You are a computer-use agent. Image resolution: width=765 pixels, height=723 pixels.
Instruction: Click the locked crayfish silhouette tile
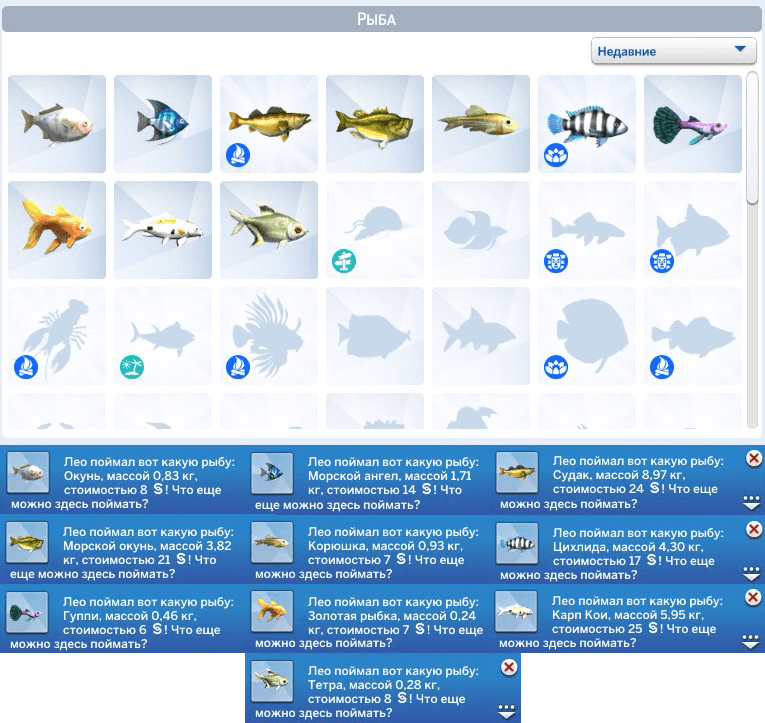click(x=57, y=336)
